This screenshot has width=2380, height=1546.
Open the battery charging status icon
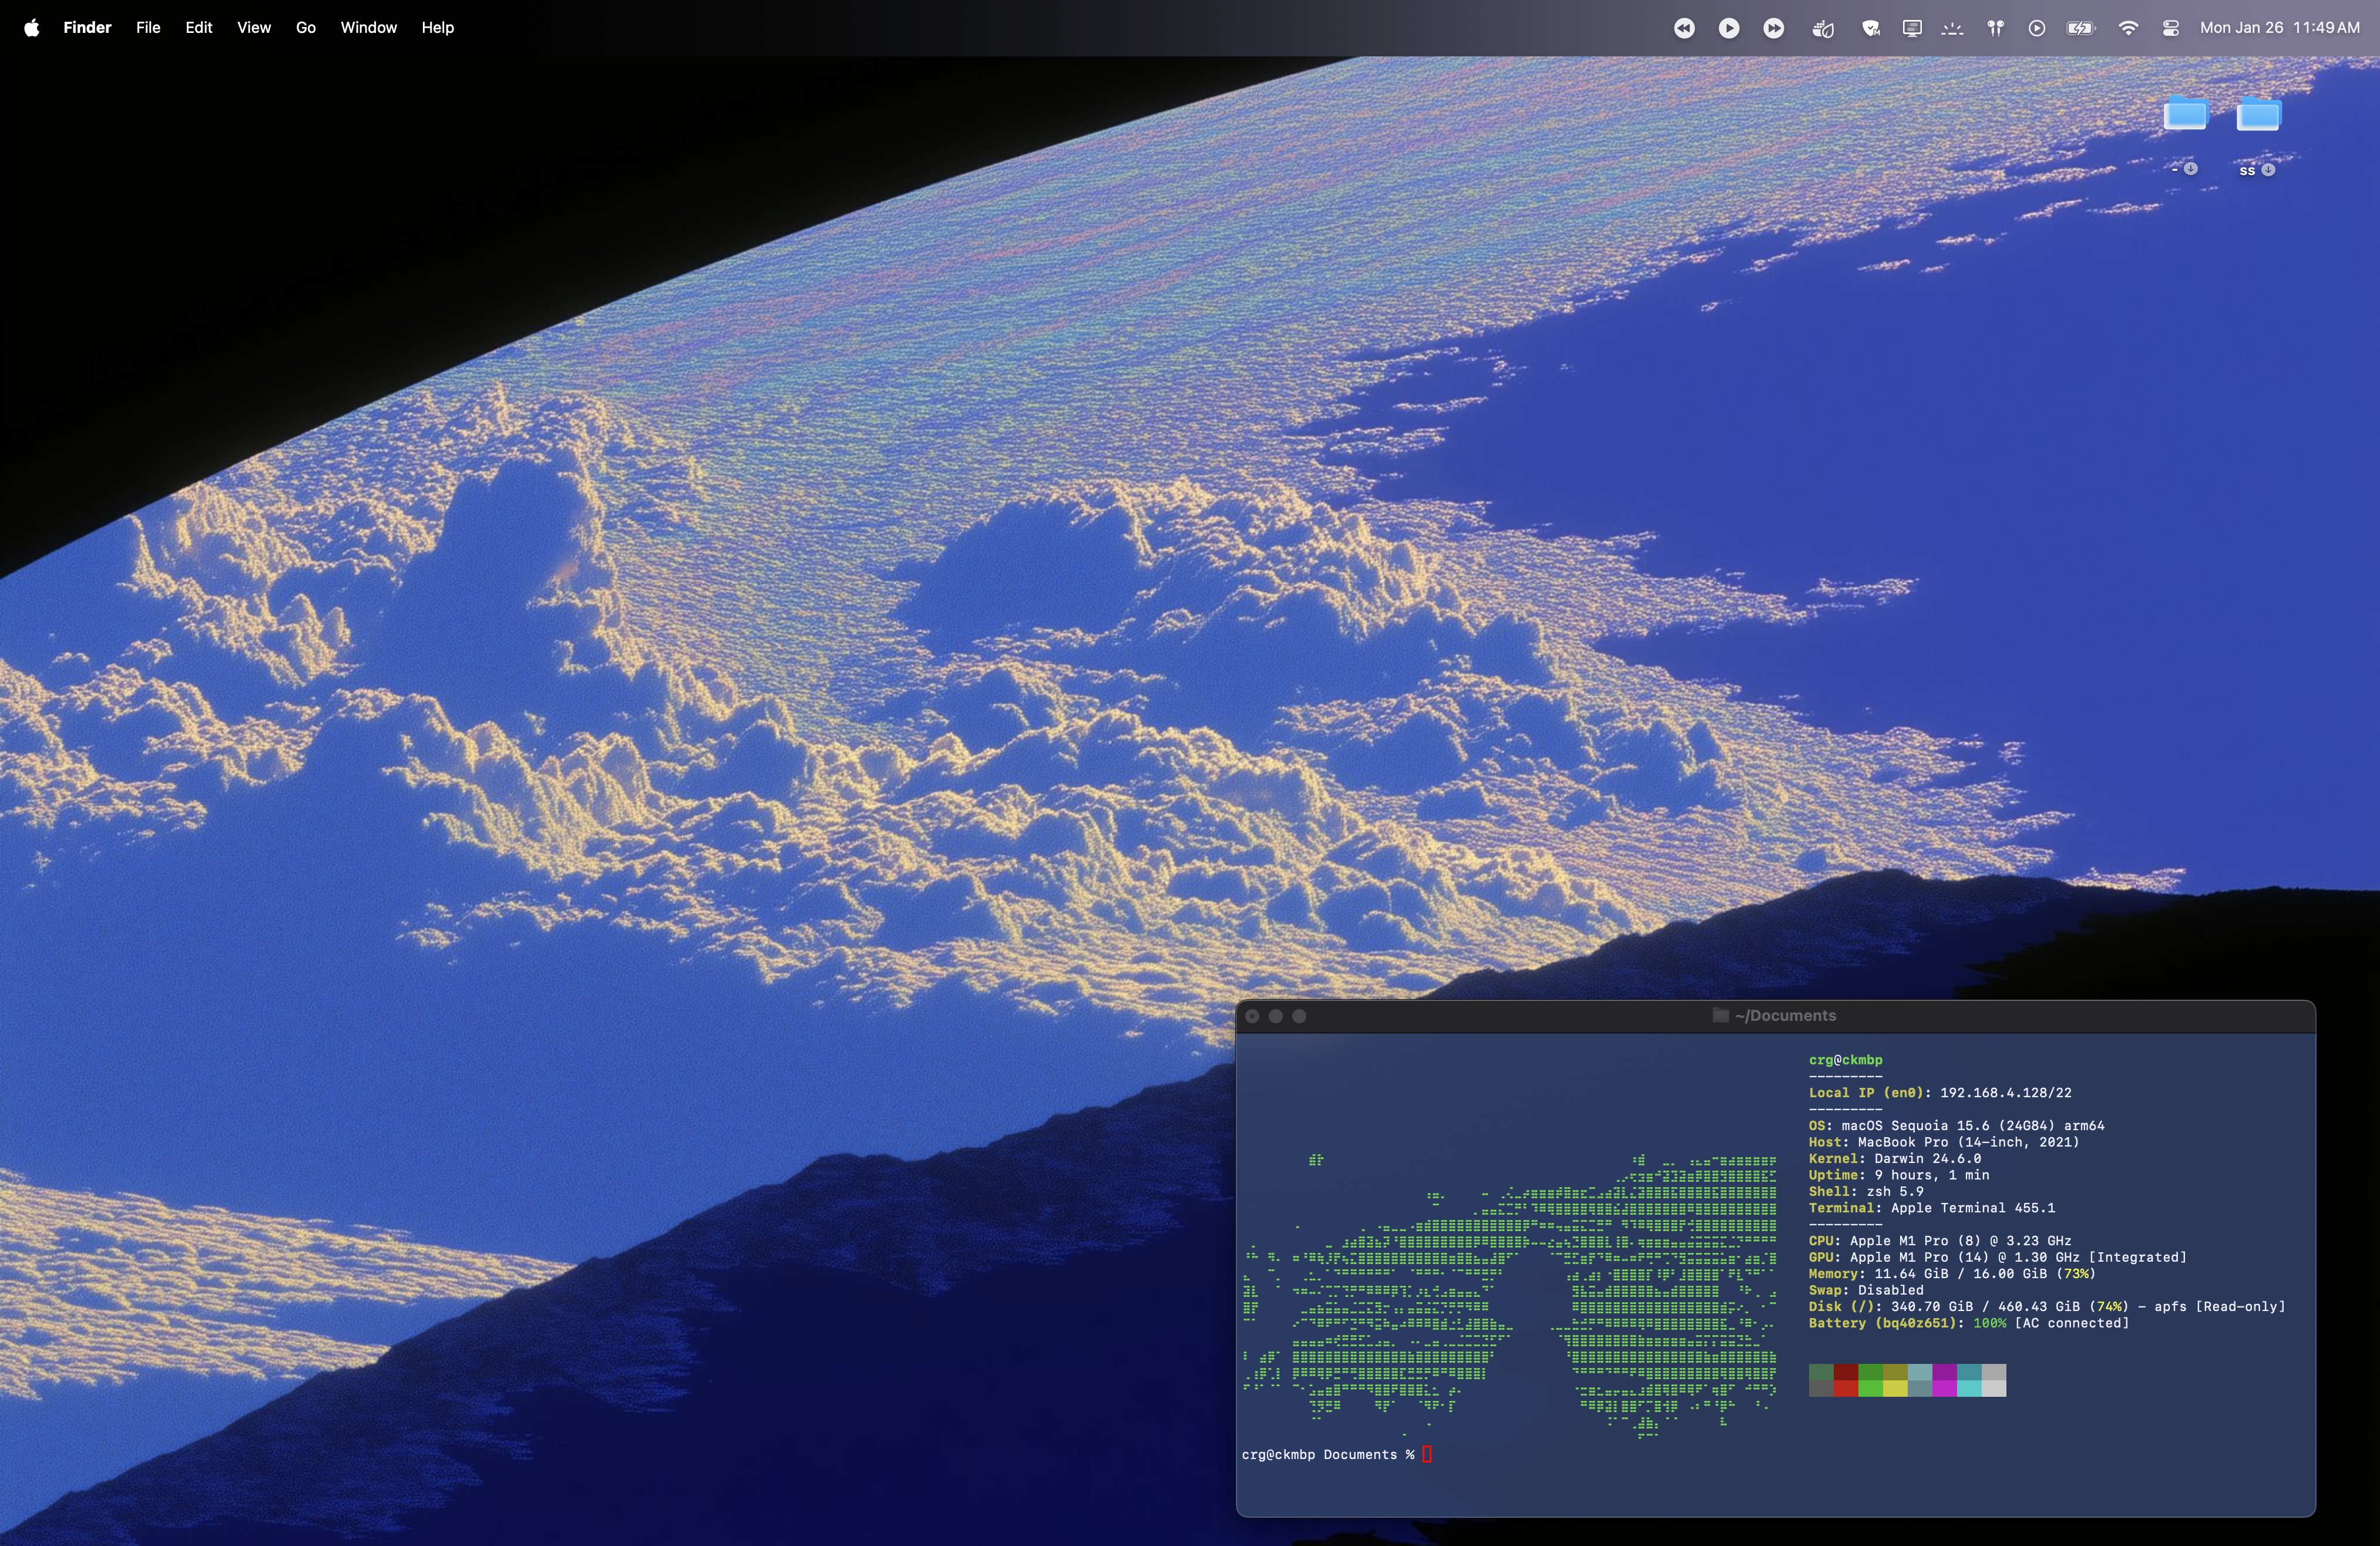[x=2081, y=28]
